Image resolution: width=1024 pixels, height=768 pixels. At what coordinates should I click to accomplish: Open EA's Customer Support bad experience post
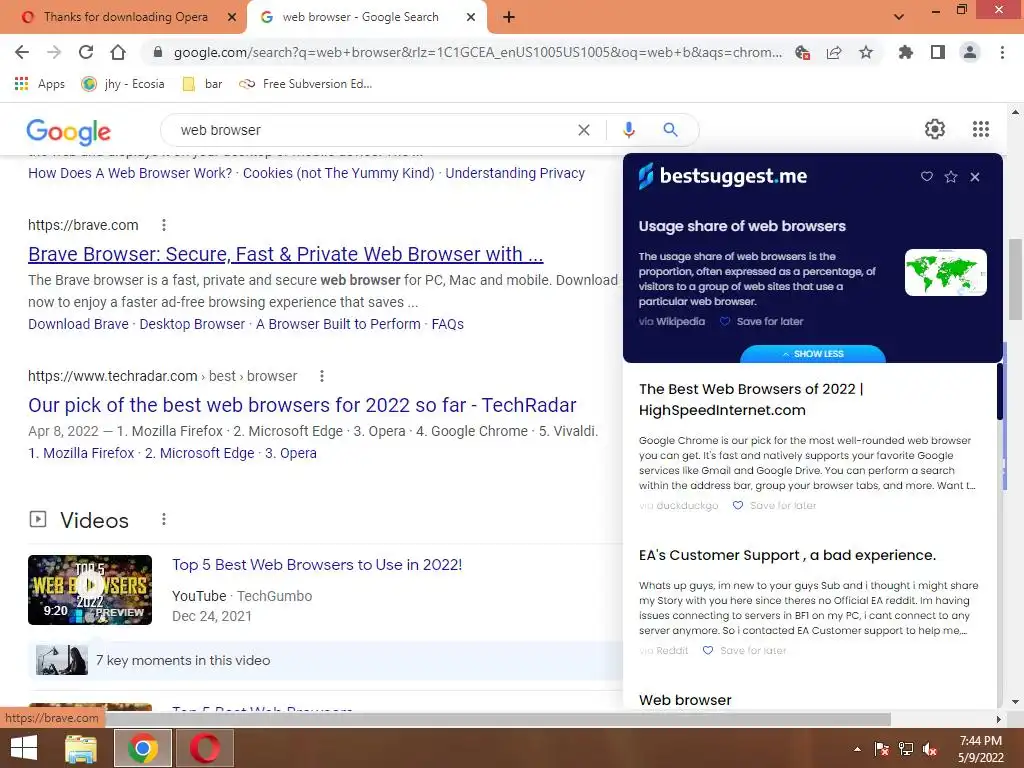tap(787, 555)
